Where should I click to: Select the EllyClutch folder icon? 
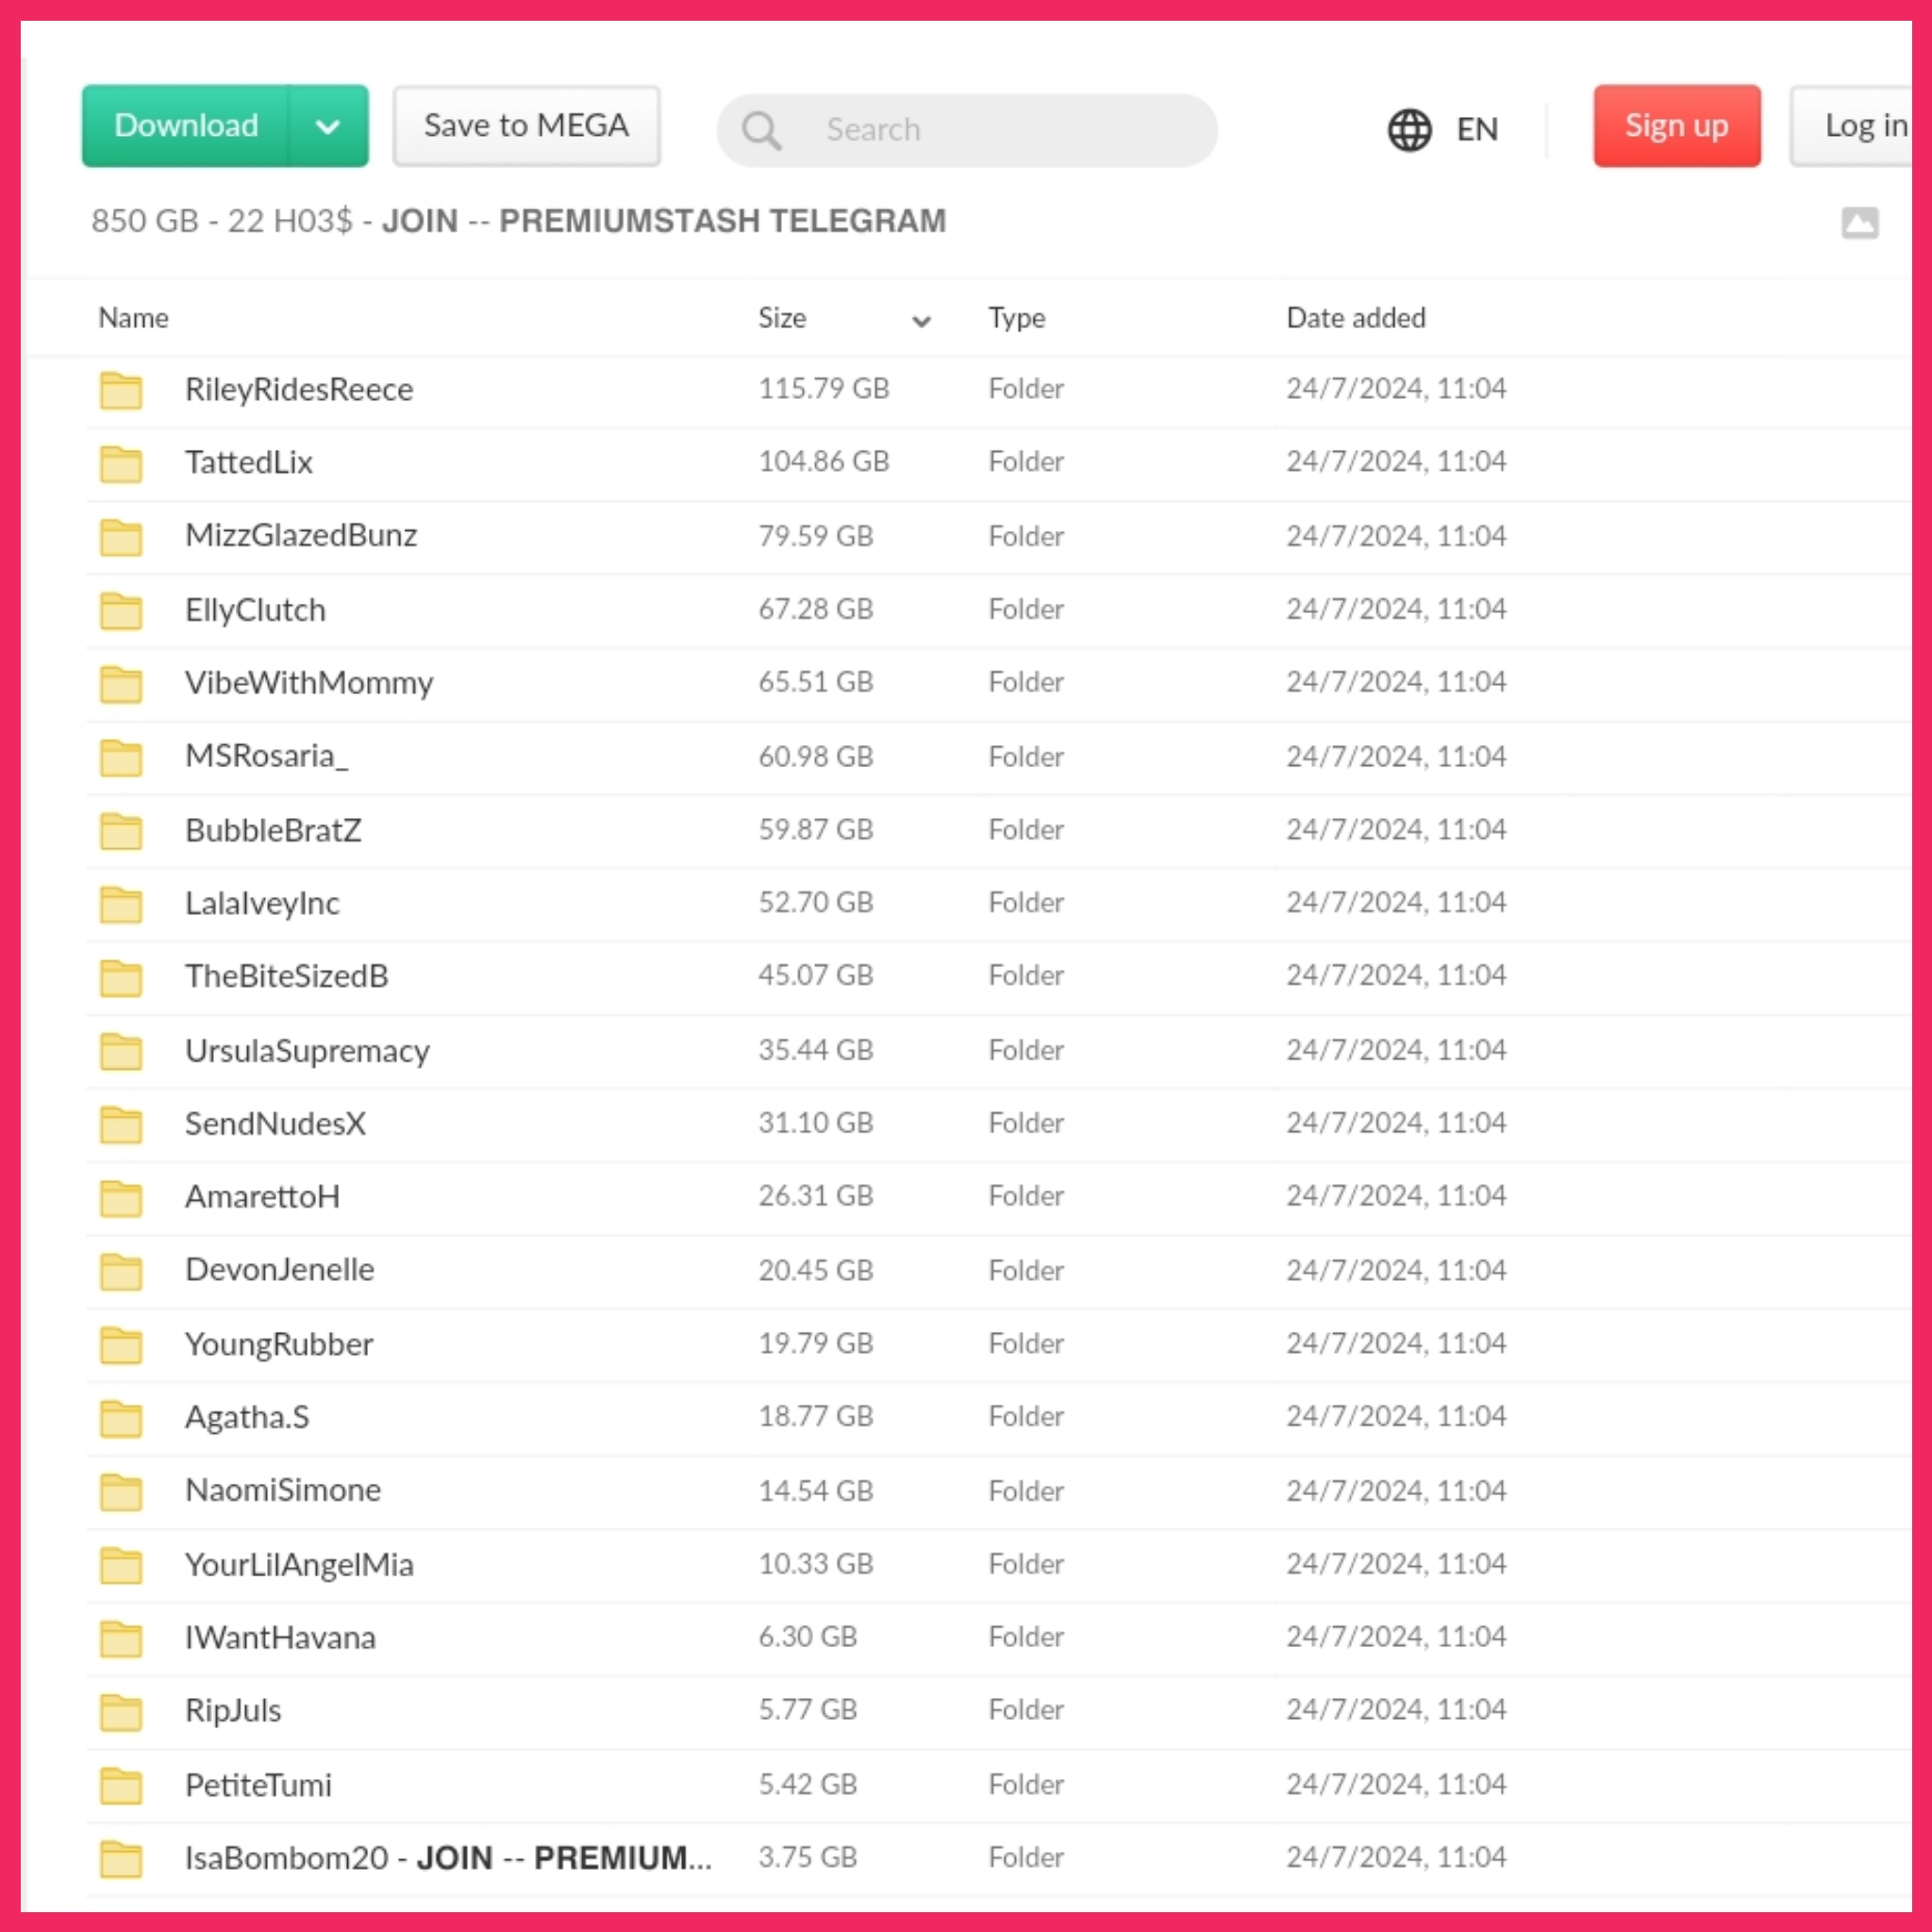coord(121,610)
